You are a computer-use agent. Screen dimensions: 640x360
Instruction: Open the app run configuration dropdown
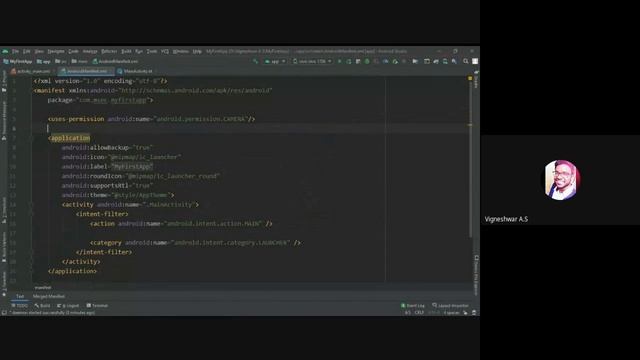[275, 61]
